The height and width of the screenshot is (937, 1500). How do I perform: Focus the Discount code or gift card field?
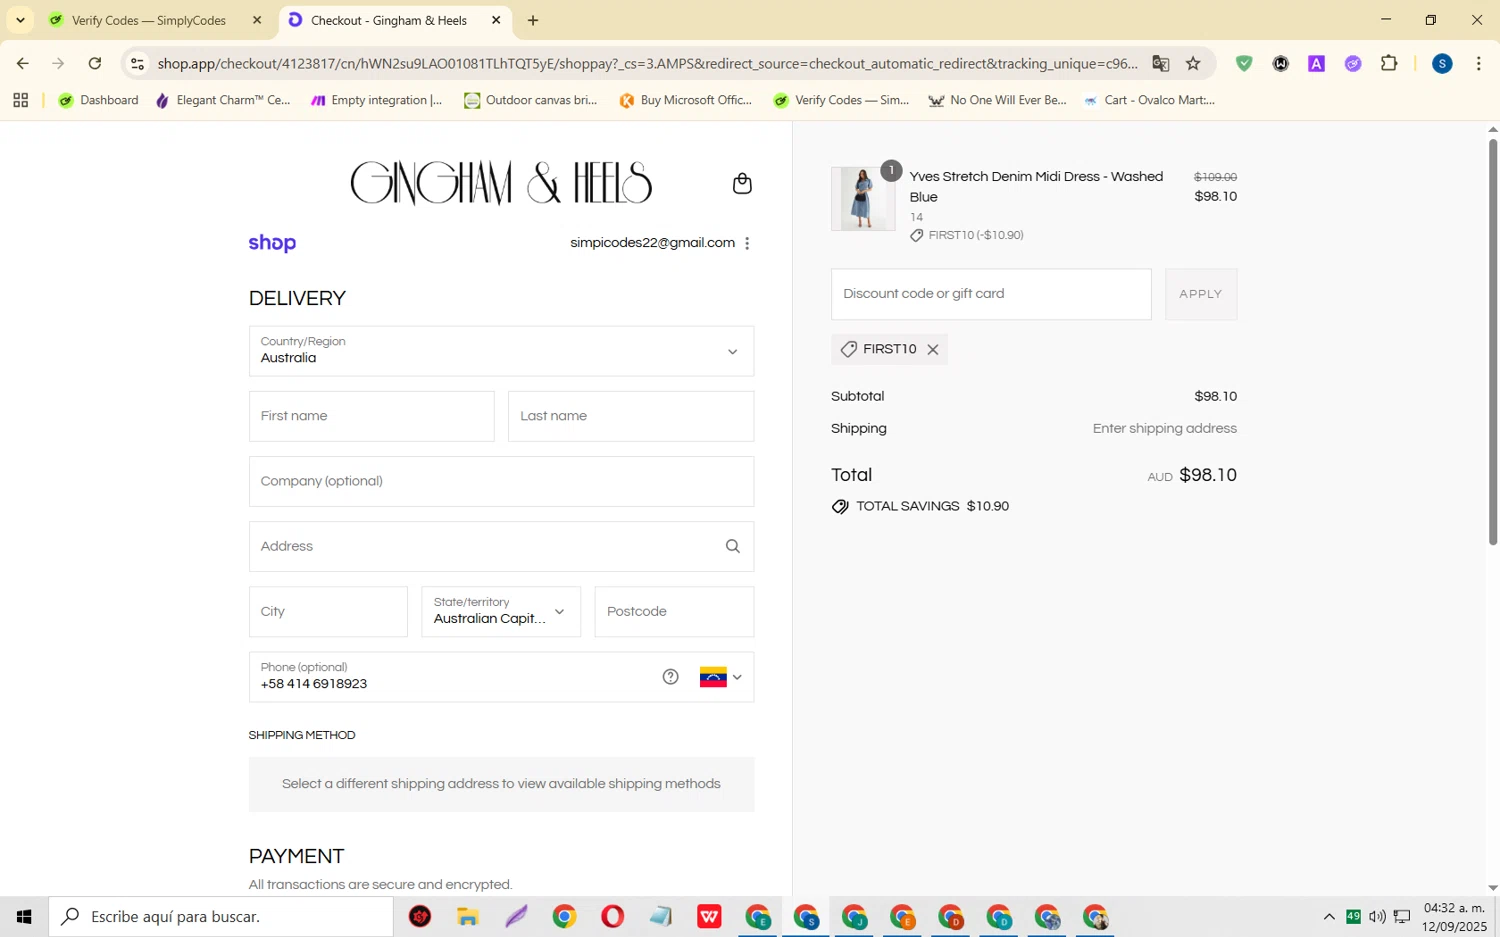[x=991, y=294]
